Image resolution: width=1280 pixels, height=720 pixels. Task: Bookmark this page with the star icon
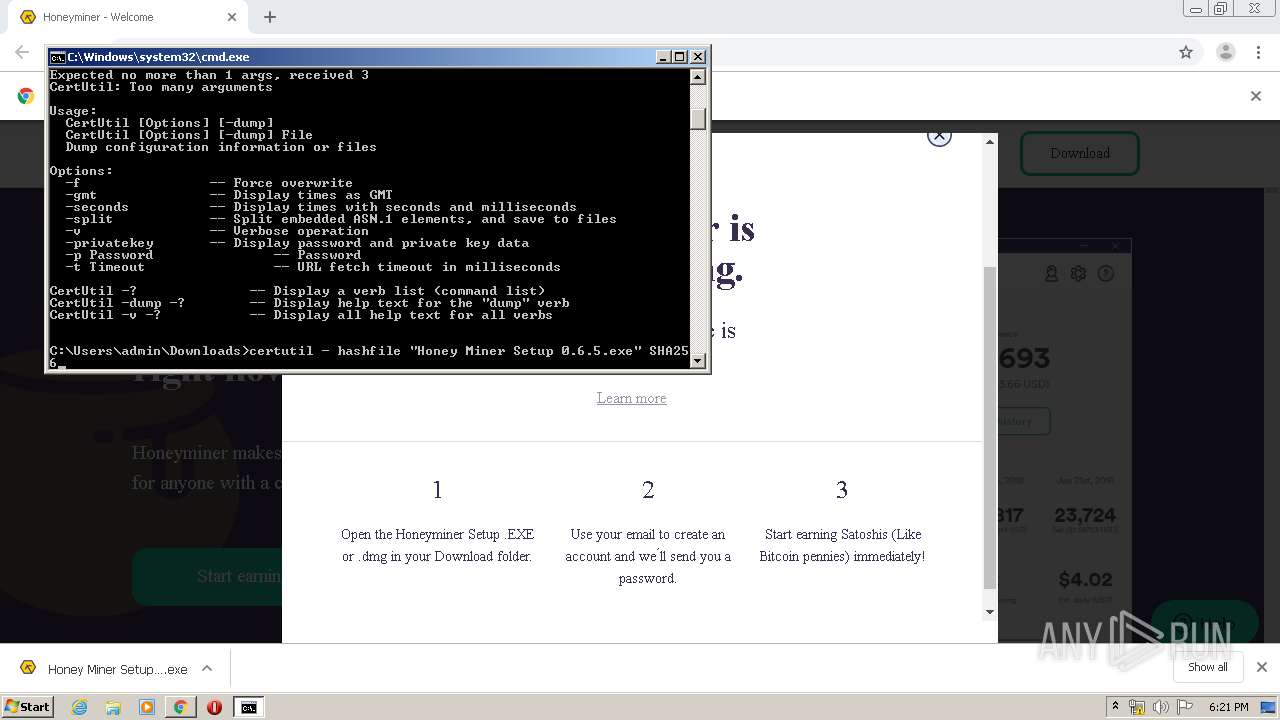(1186, 52)
